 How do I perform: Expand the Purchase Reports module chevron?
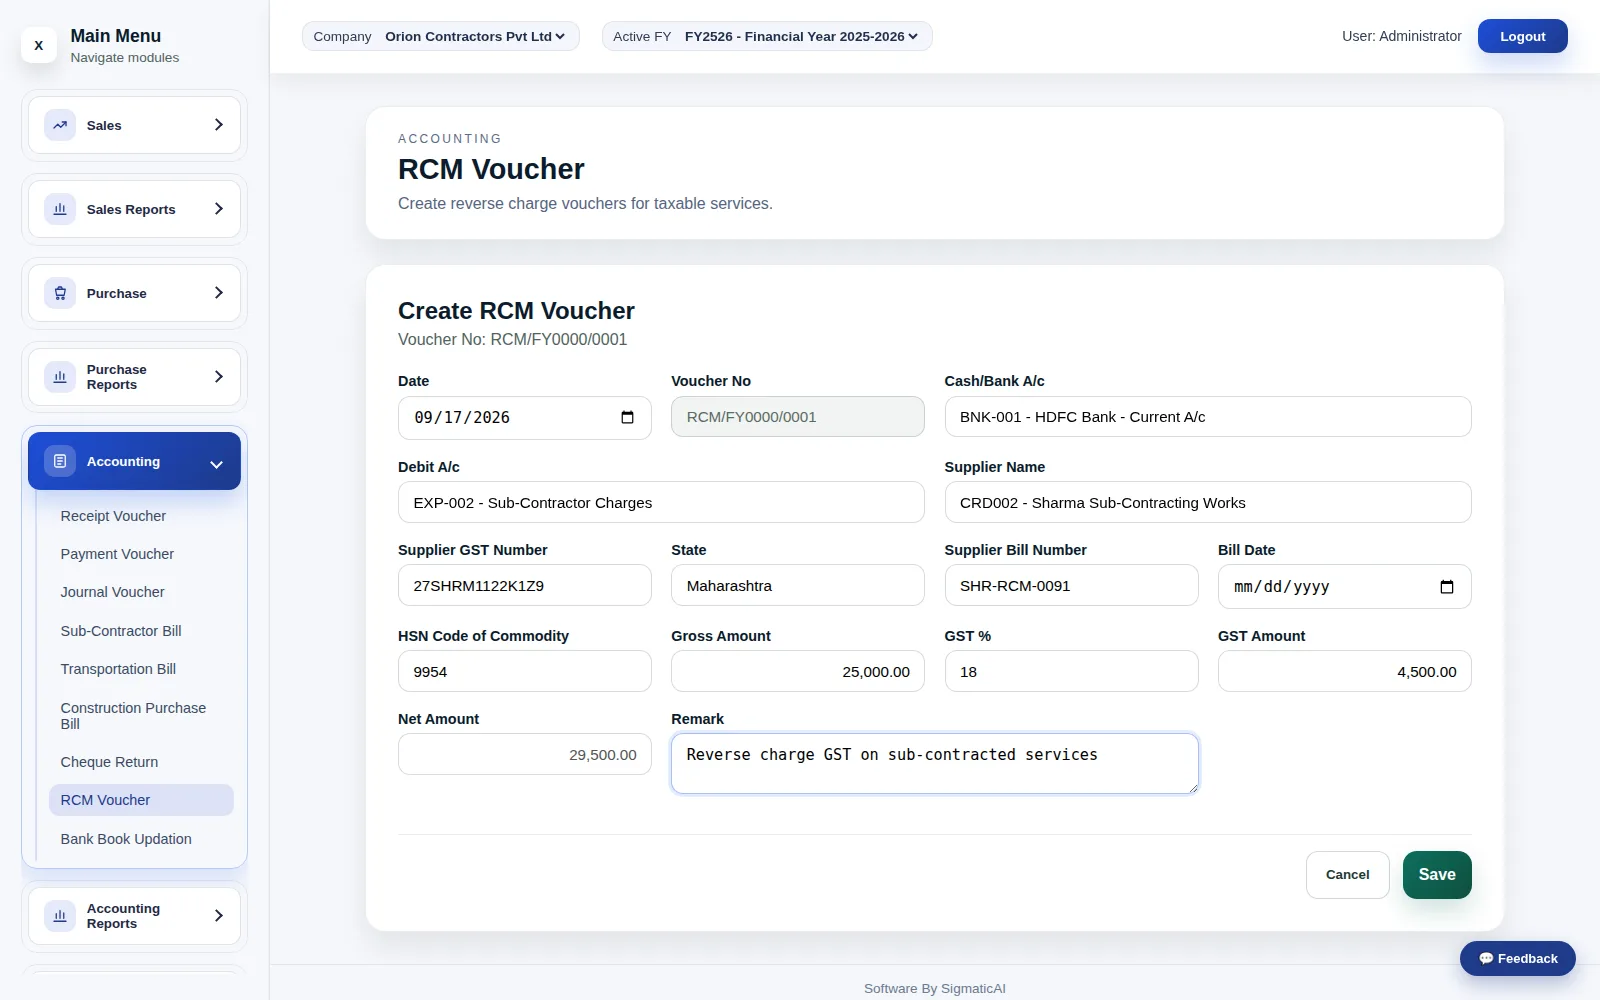[219, 377]
